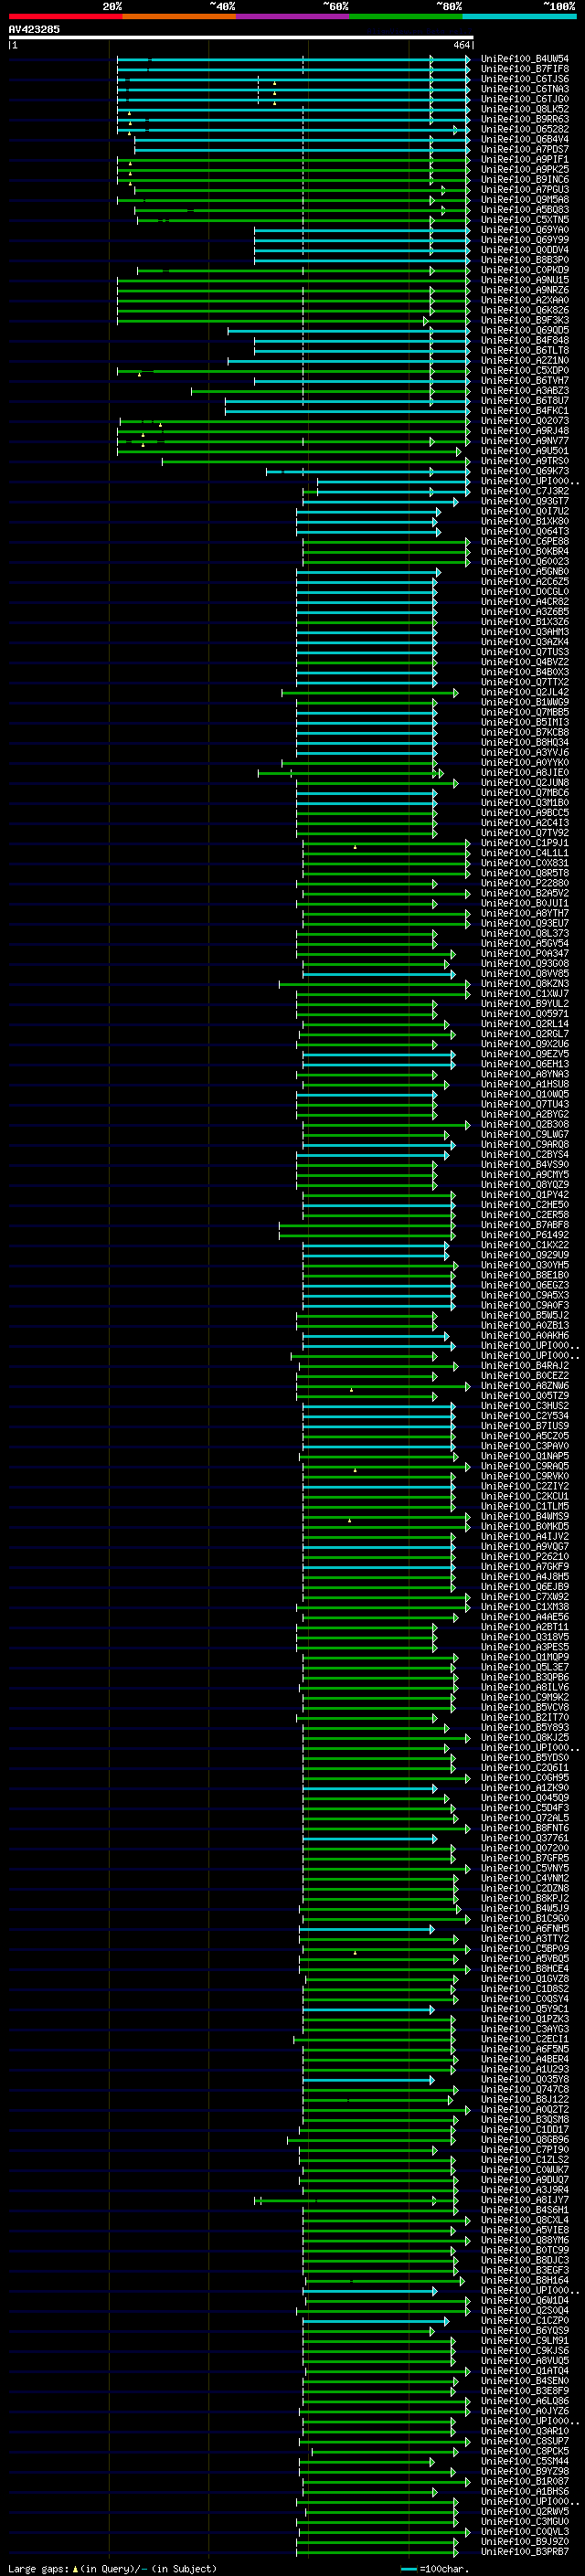Image resolution: width=585 pixels, height=2576 pixels.
Task: Open hit UniRef100_A2C6Z5
Action: coord(525,582)
